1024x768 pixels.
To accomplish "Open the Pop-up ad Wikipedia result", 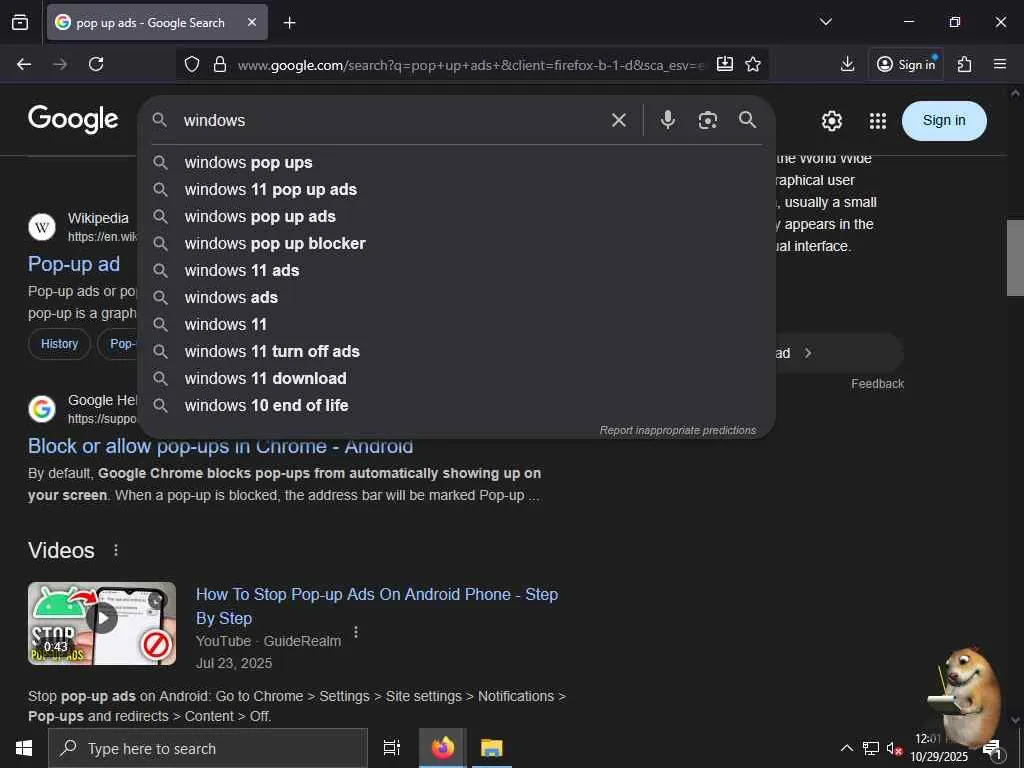I will pos(74,264).
